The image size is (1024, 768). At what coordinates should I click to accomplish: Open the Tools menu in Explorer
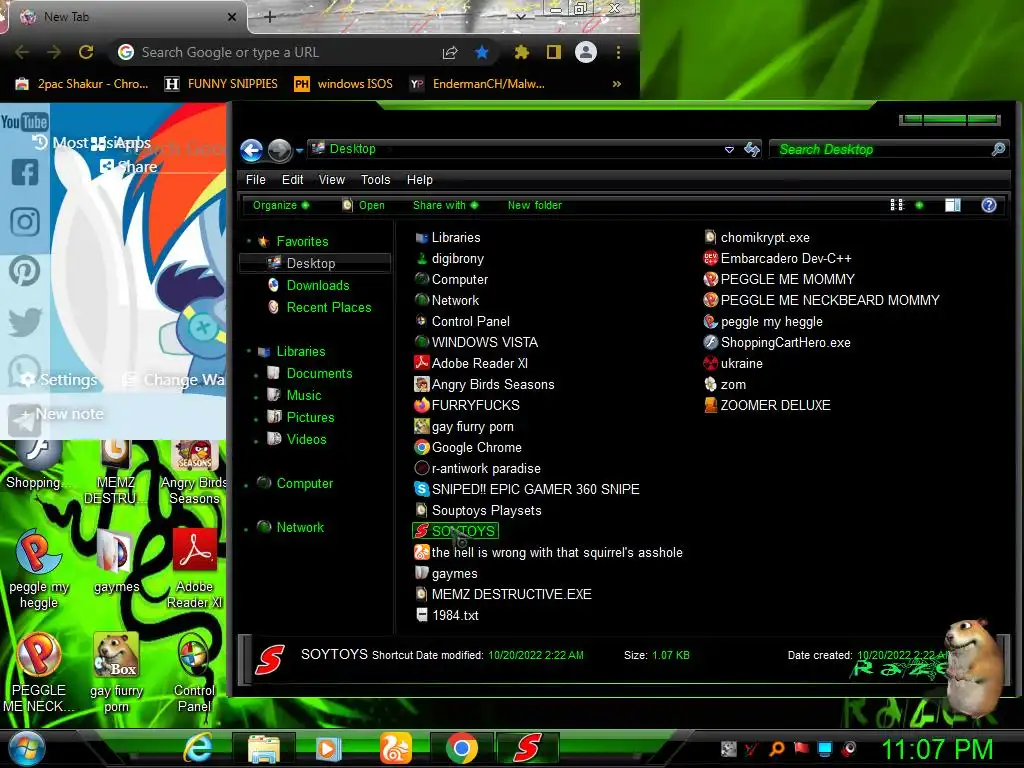click(376, 180)
